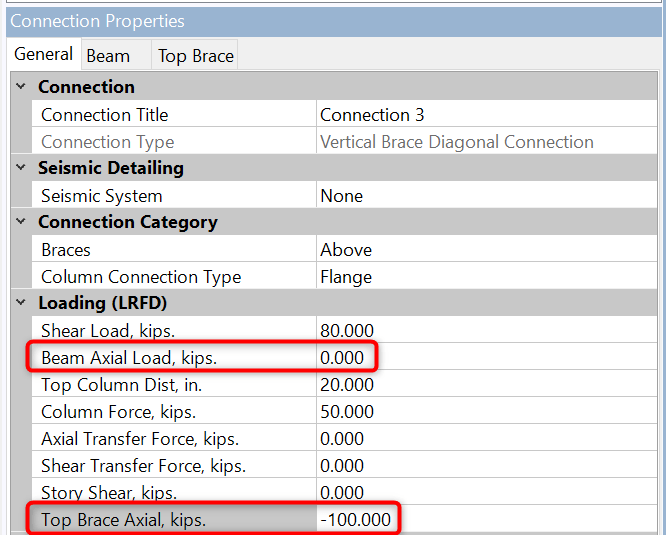Open the Seismic System value dropdown
Screen dimensions: 666x535
[x=486, y=196]
